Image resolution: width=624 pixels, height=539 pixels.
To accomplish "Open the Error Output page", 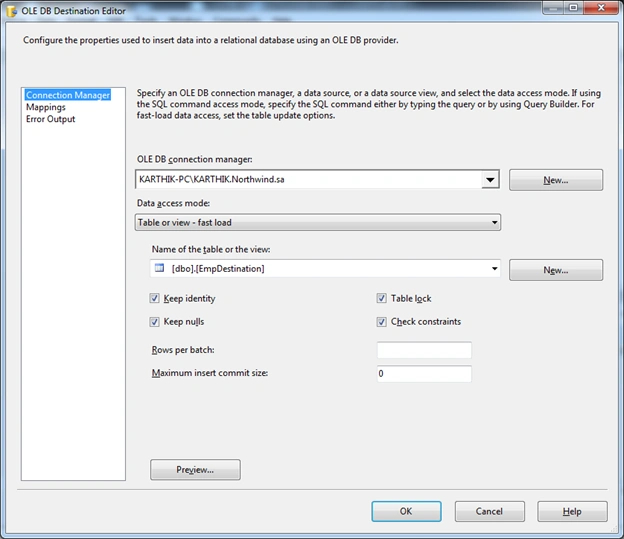I will [51, 119].
